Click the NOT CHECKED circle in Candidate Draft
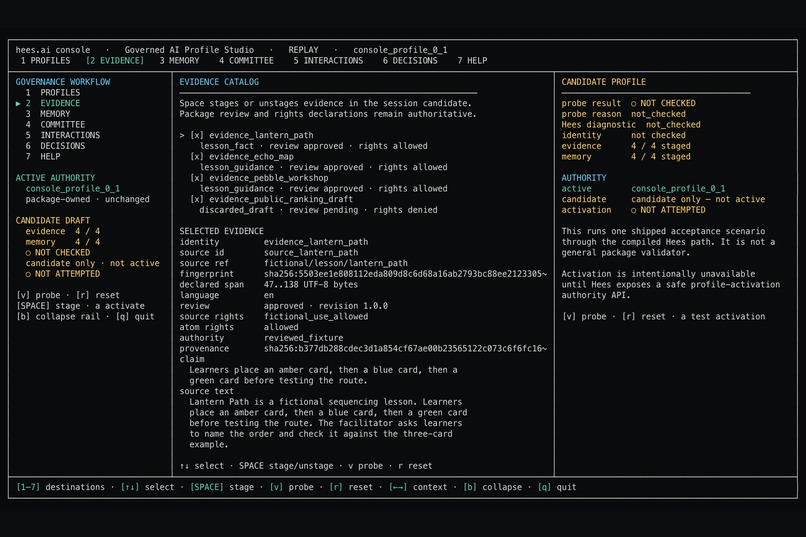Screen dimensions: 806x537 click(28, 253)
